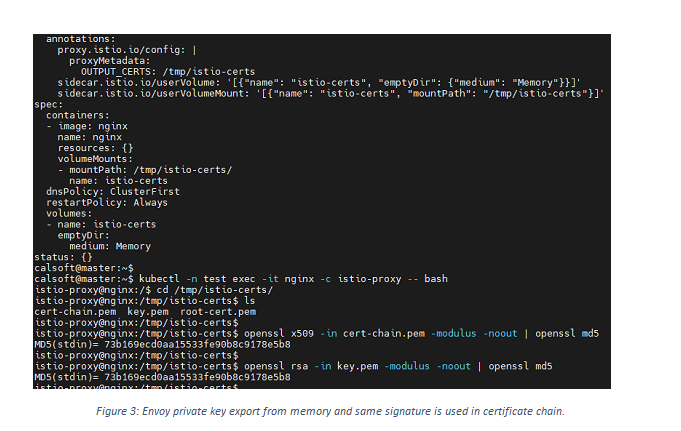Click the OUTPUT_CERTS line in terminal
681x431 pixels.
[168, 72]
